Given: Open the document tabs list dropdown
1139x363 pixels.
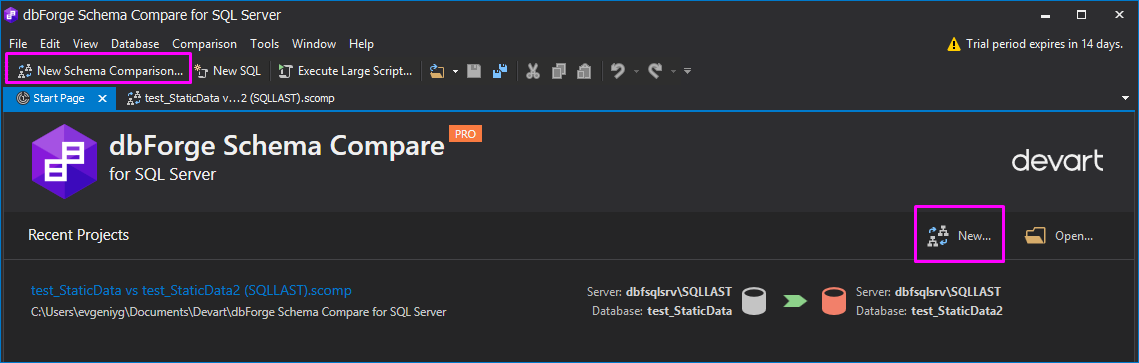Looking at the screenshot, I should point(1126,98).
